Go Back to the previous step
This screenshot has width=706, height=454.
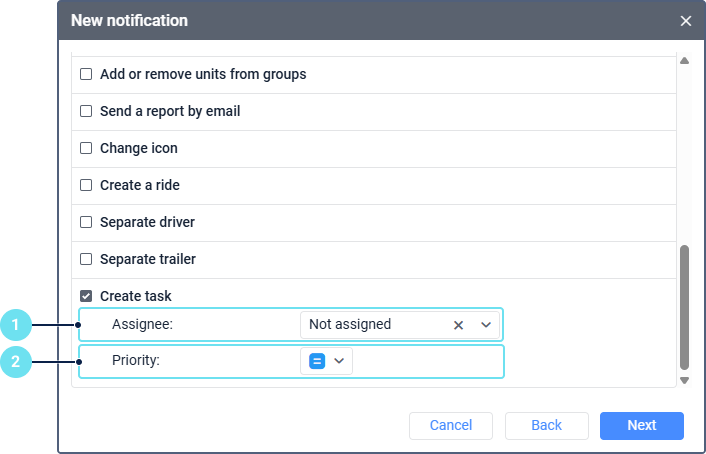(546, 425)
